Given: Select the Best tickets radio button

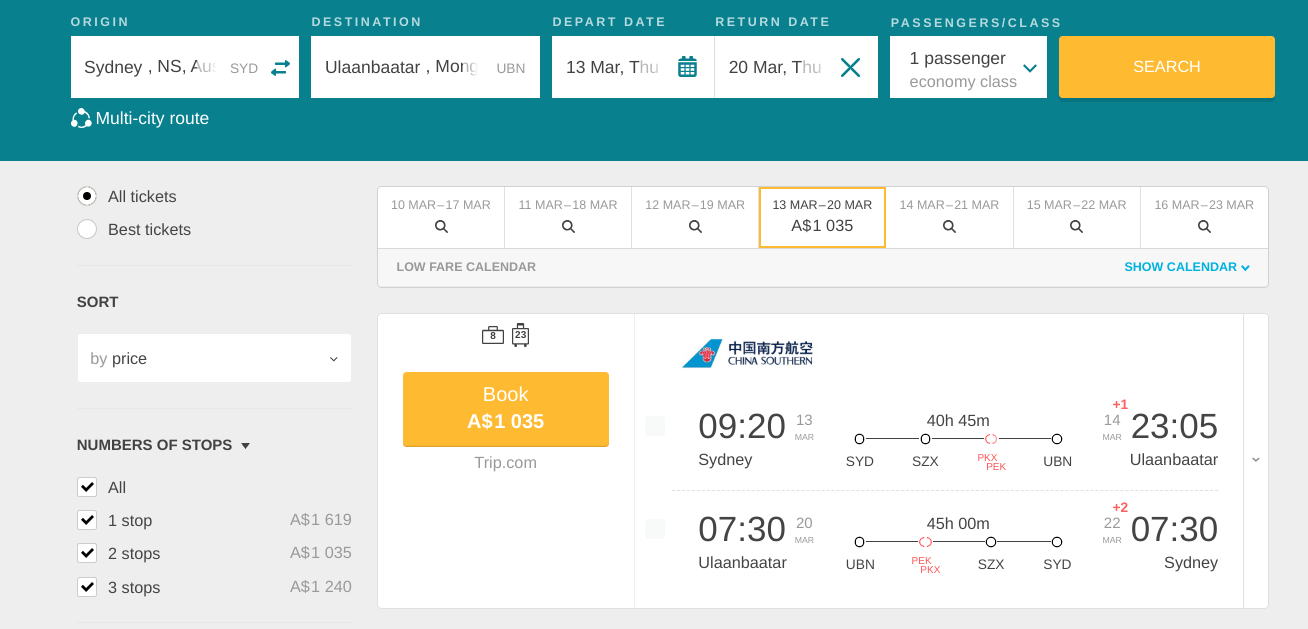Looking at the screenshot, I should pos(87,229).
